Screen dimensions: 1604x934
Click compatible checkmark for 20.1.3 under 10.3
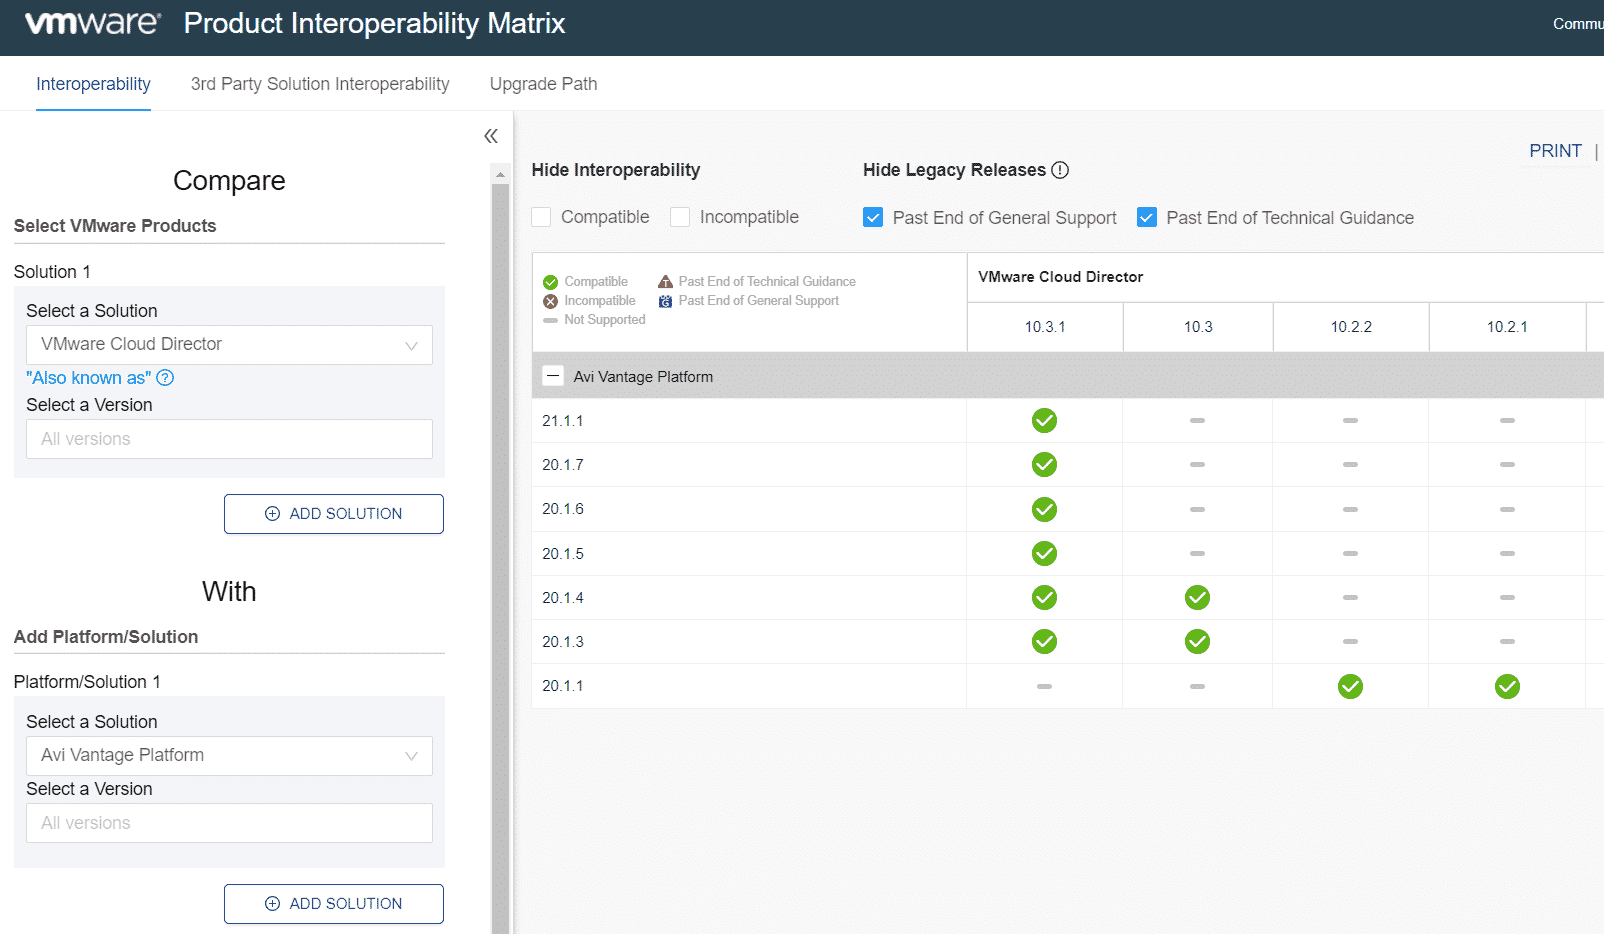pos(1197,642)
